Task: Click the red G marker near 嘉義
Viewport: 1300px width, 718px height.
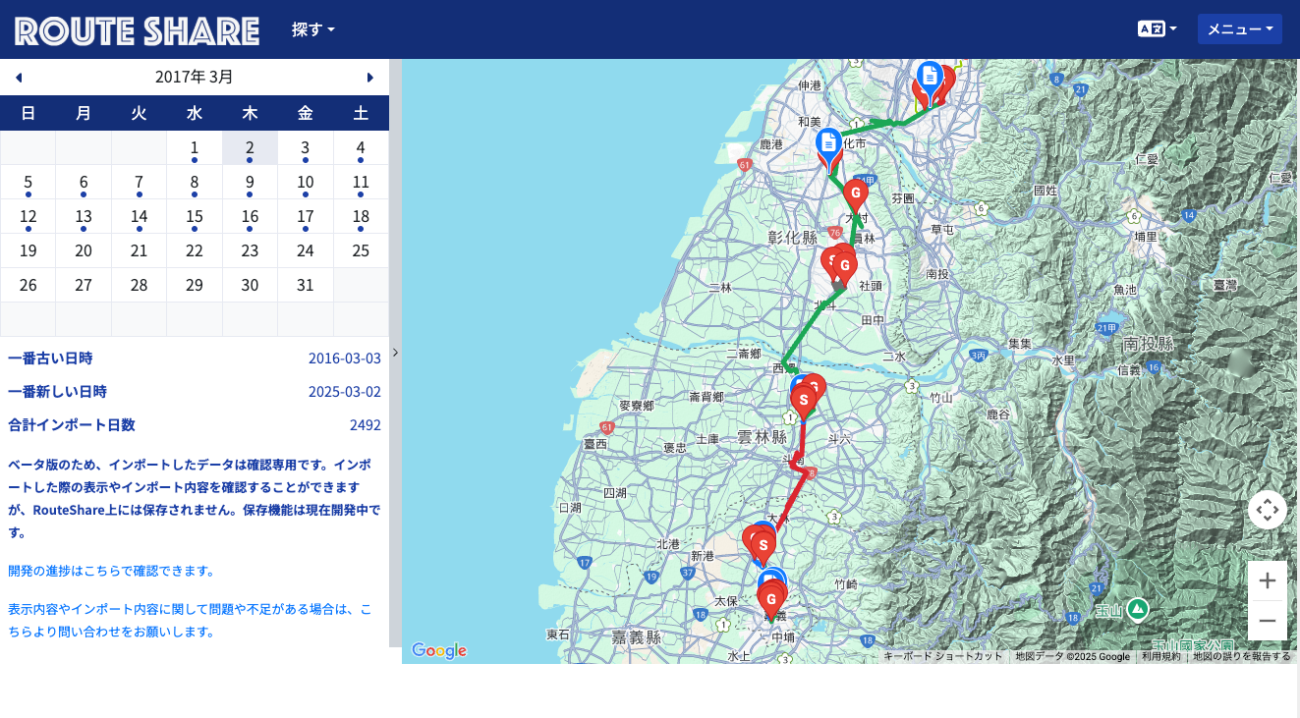Action: coord(770,600)
